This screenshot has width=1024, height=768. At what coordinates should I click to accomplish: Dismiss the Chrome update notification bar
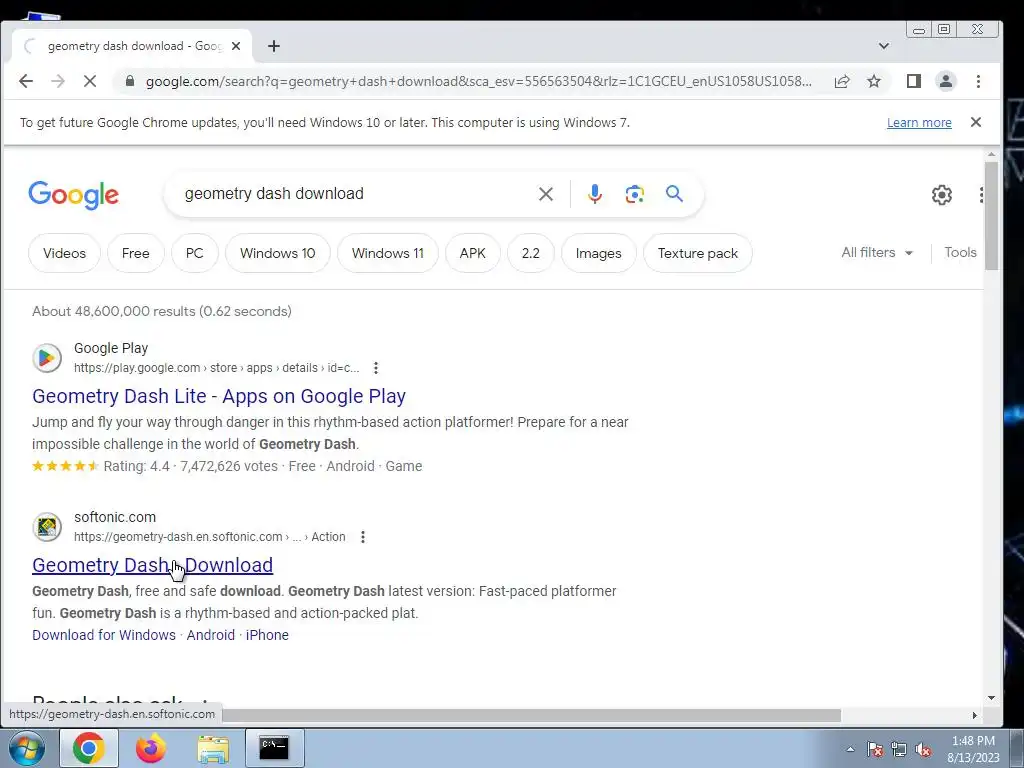coord(976,122)
